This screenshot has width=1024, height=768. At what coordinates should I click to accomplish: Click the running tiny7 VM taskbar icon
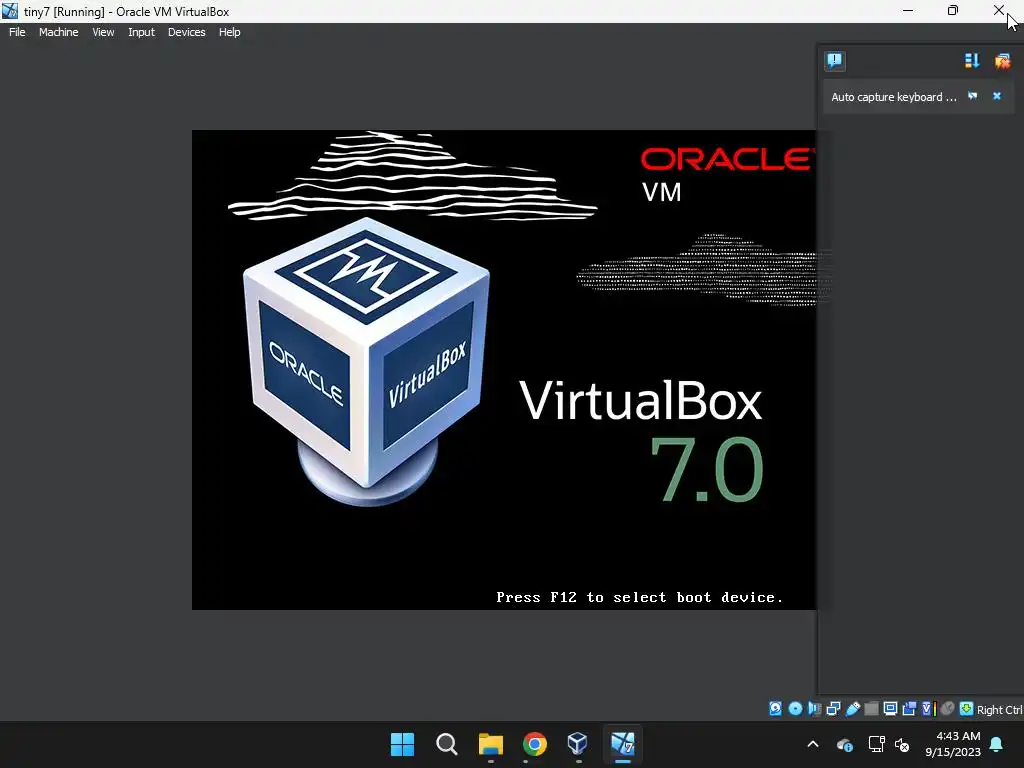[x=622, y=744]
